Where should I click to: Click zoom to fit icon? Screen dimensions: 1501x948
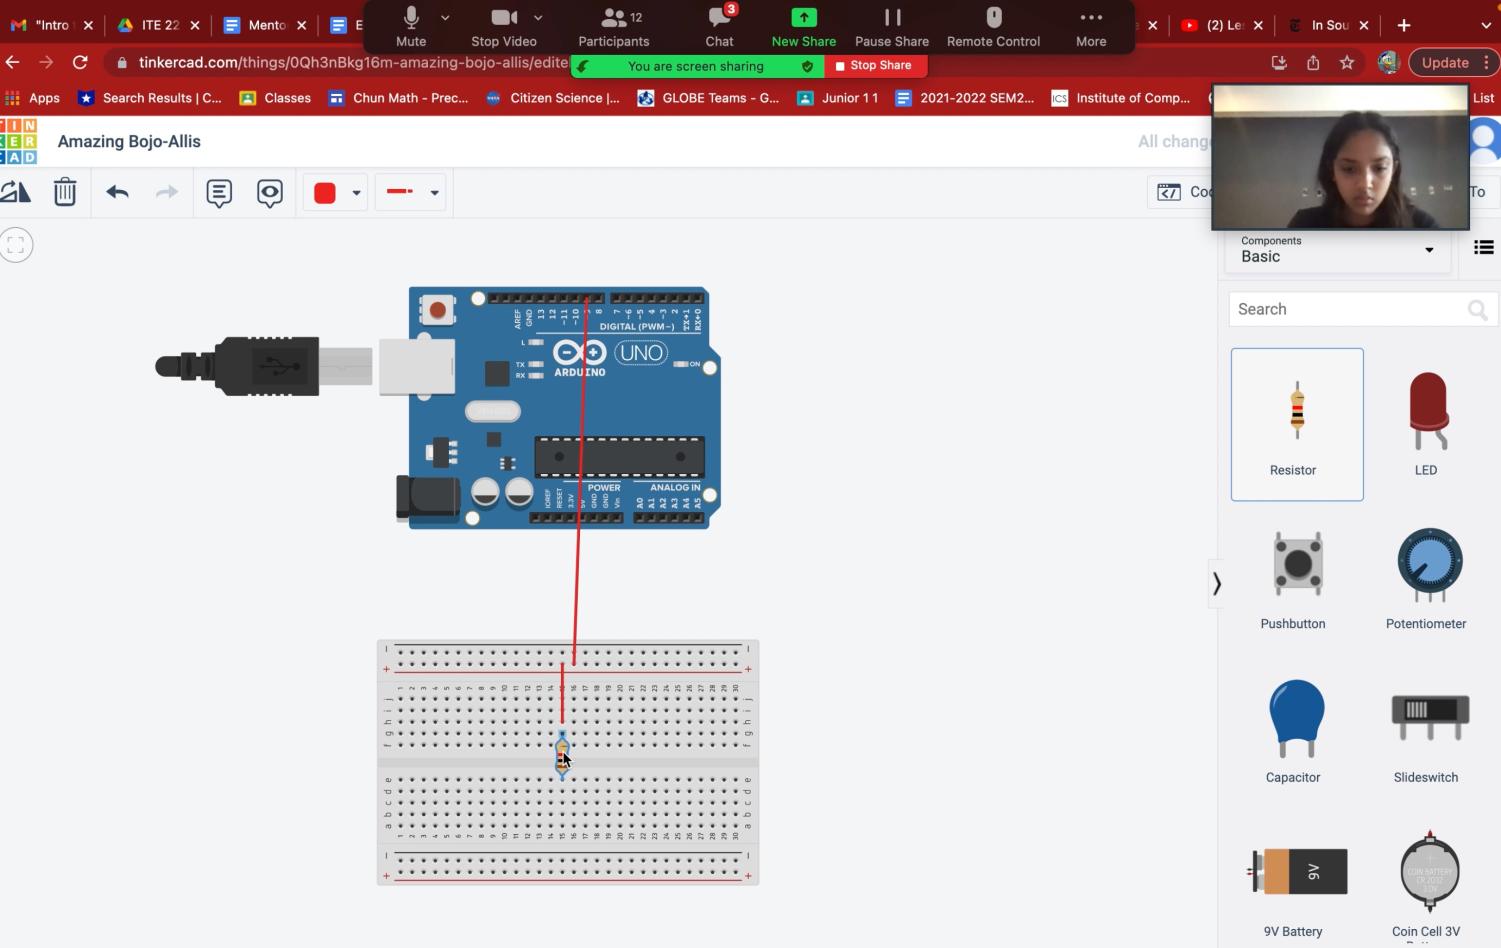pos(16,245)
